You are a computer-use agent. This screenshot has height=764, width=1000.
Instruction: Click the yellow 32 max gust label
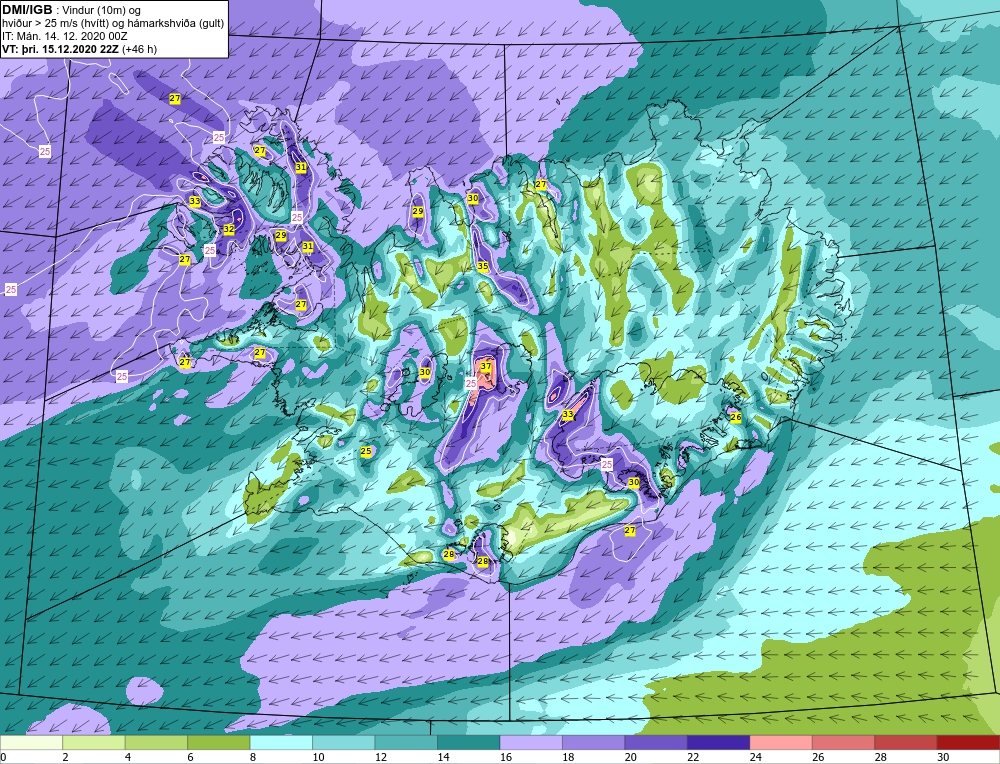[x=229, y=229]
